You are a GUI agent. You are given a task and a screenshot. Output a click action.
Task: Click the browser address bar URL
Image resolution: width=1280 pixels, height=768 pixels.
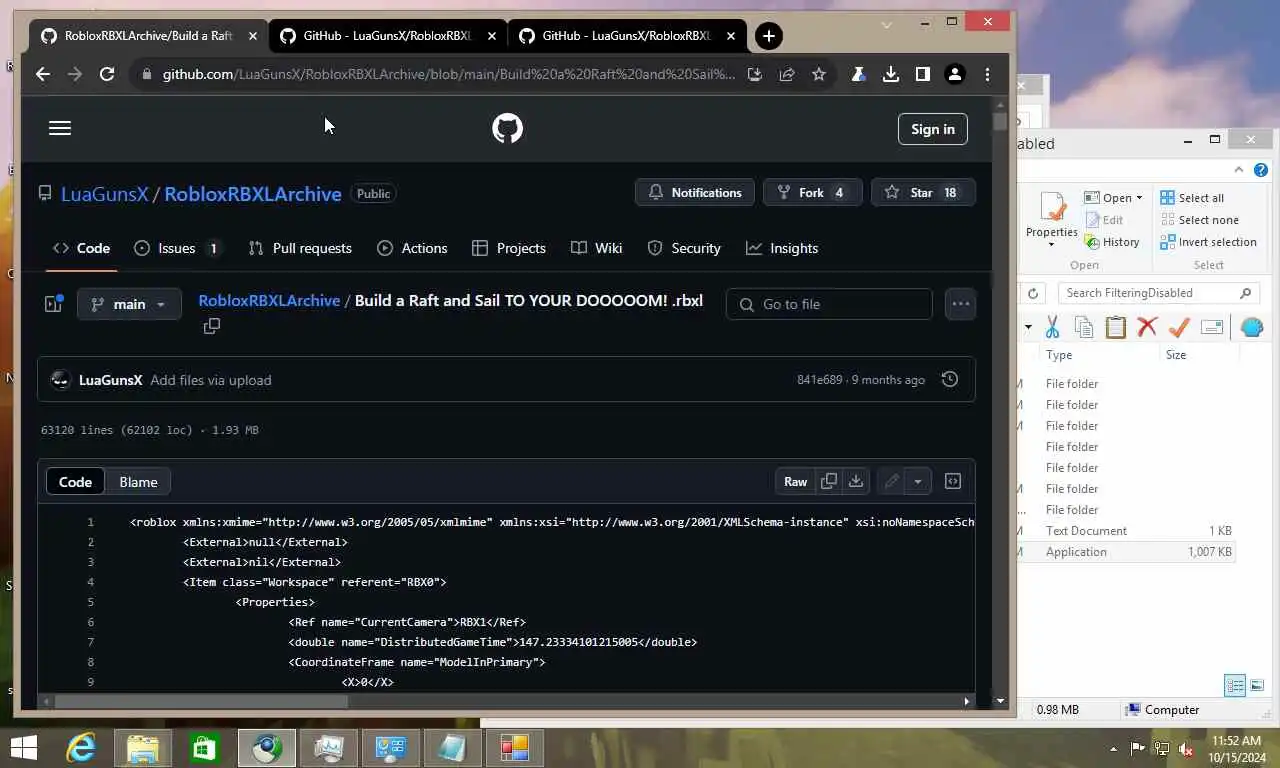pos(448,74)
